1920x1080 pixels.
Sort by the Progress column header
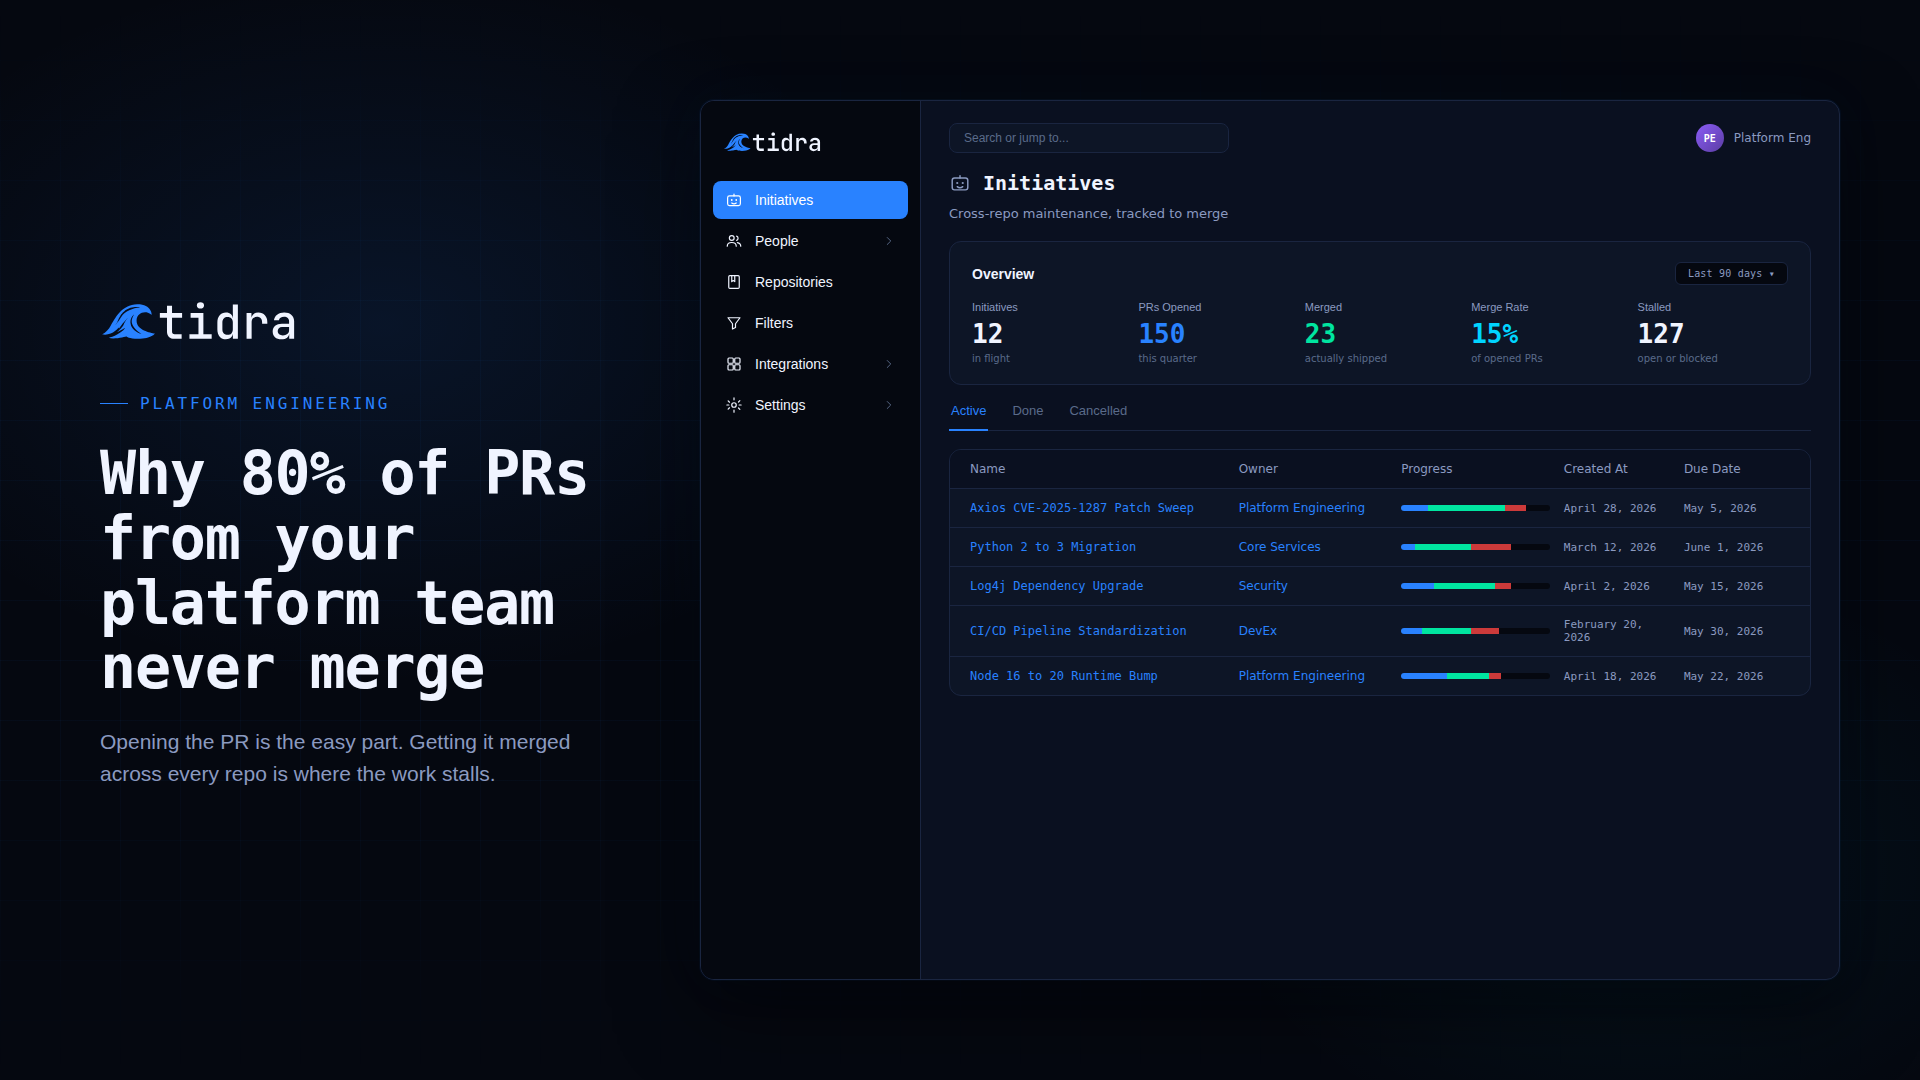tap(1426, 469)
